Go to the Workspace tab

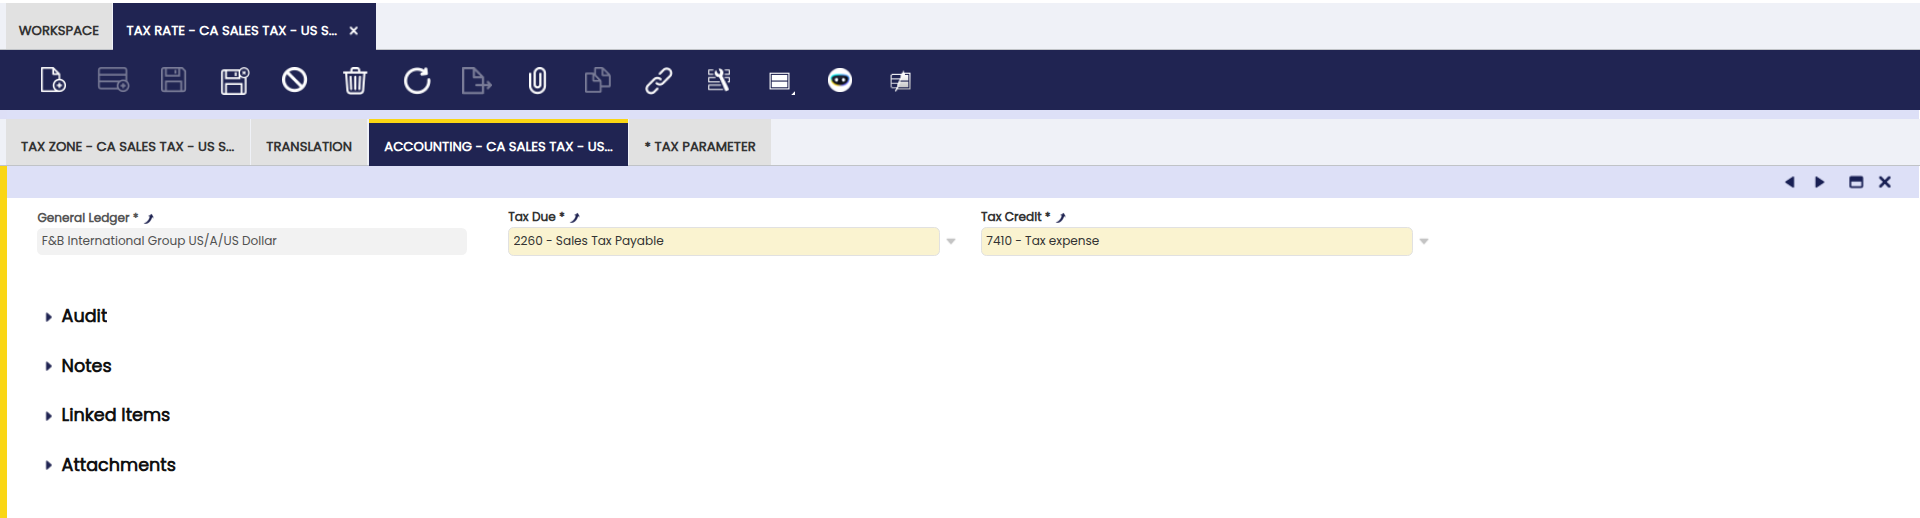point(58,30)
